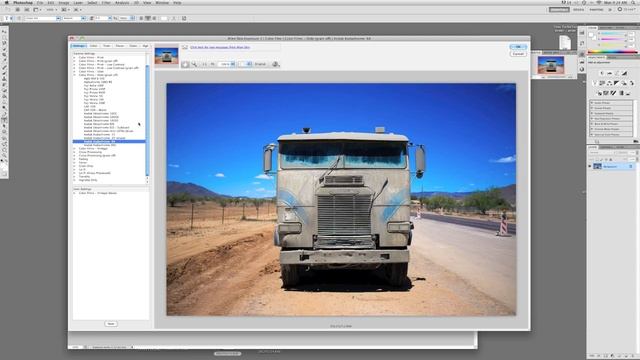Add a Levels adjustment
The height and width of the screenshot is (360, 640).
coord(609,73)
